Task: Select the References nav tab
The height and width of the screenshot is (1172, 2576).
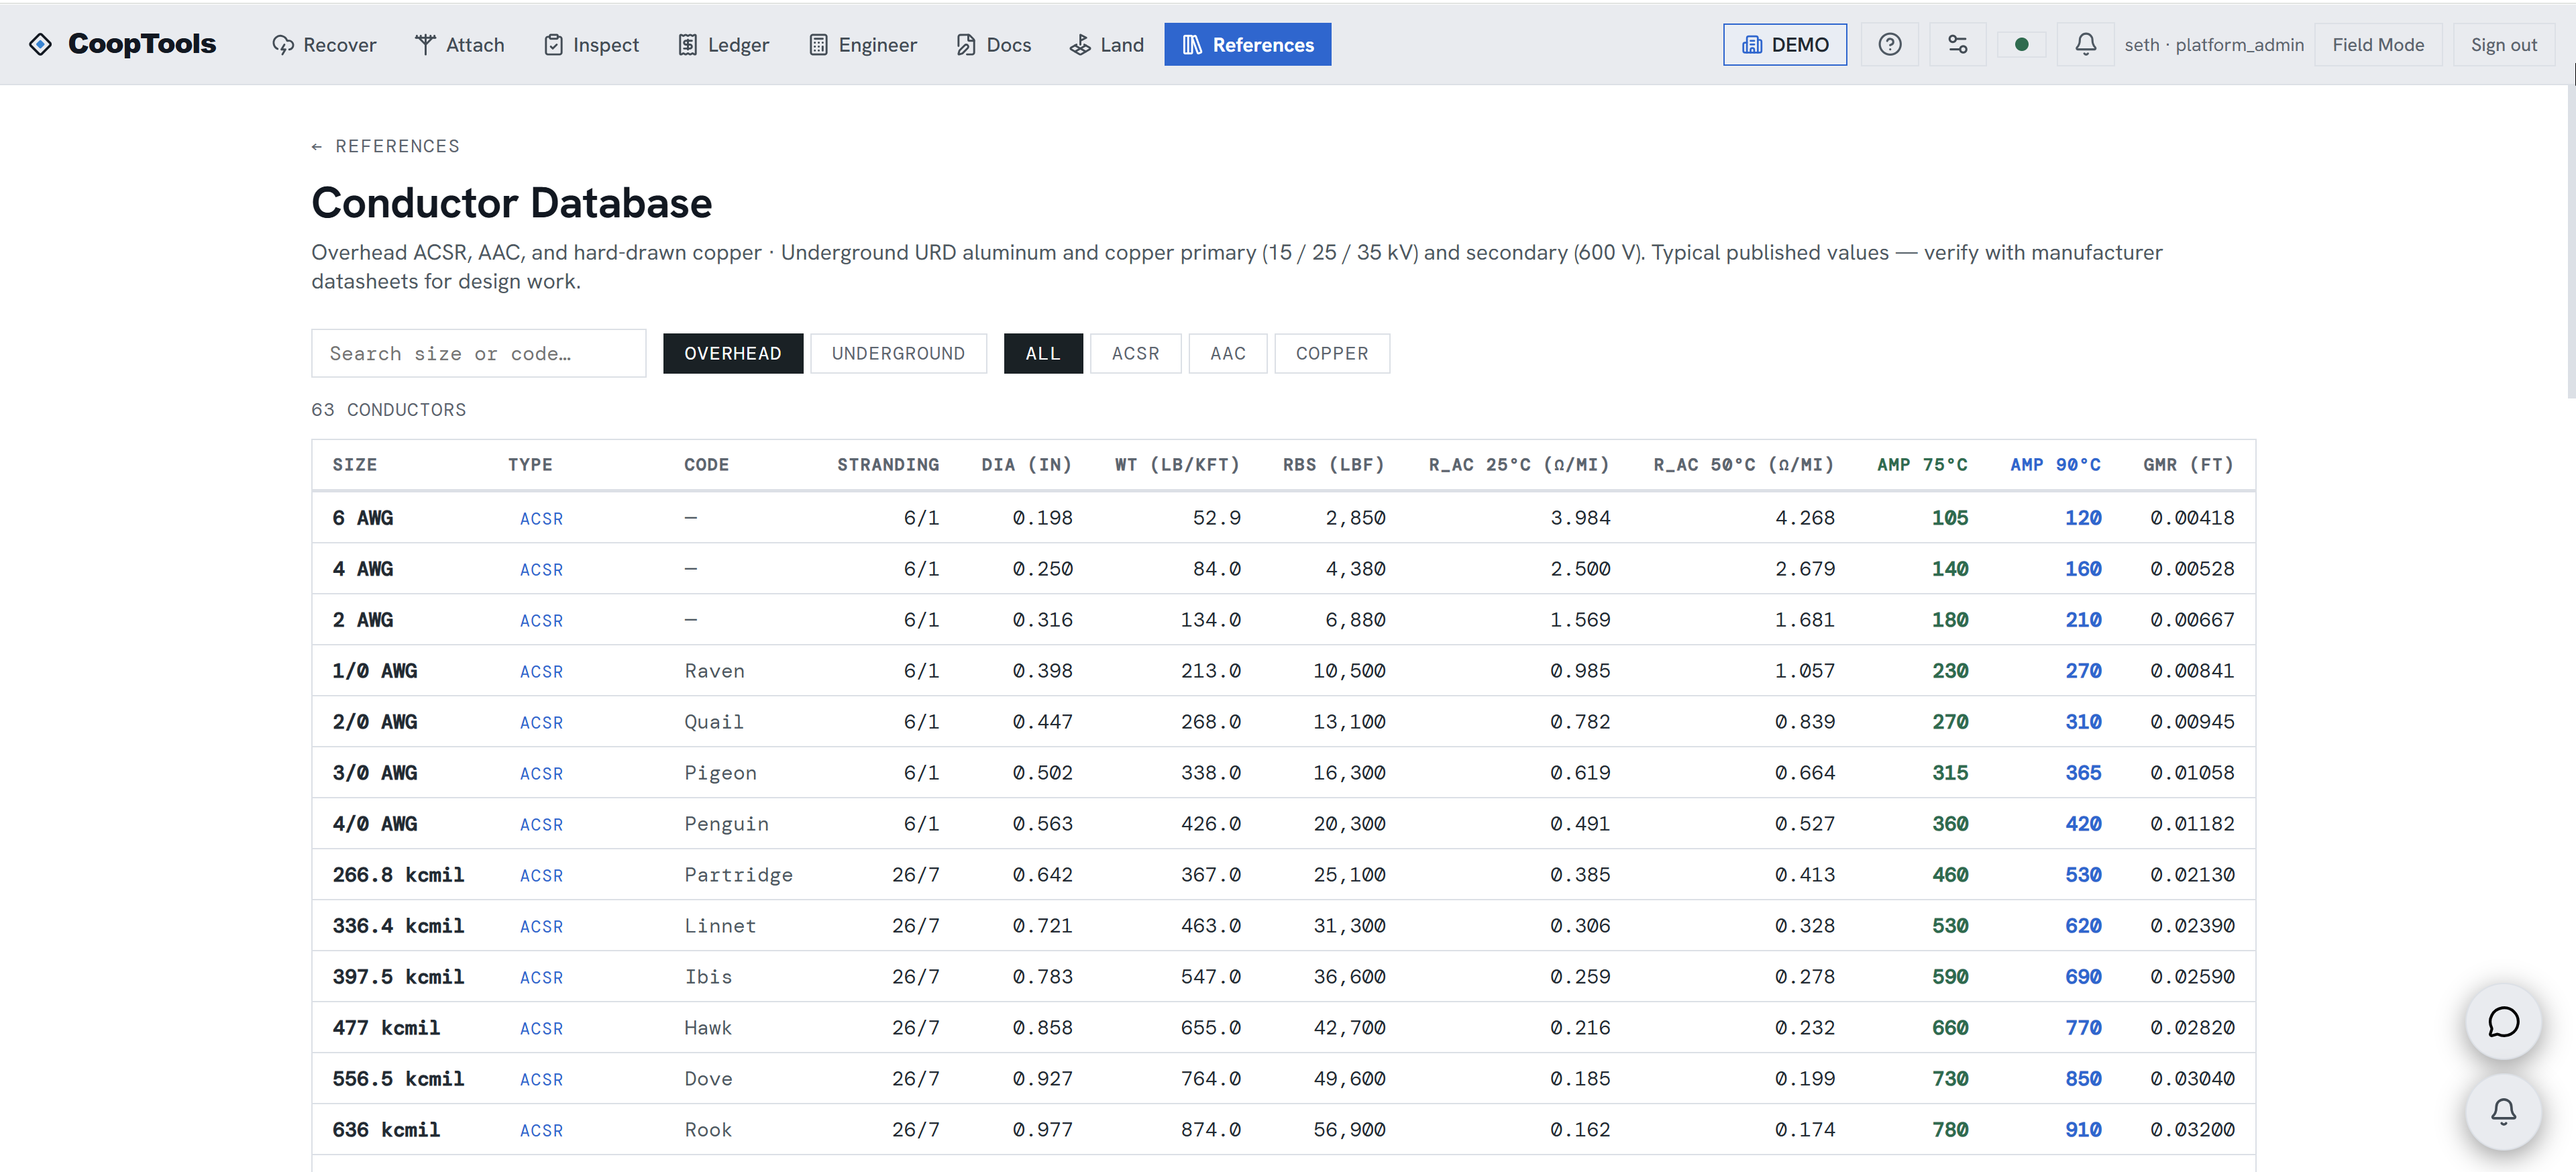Action: point(1248,44)
